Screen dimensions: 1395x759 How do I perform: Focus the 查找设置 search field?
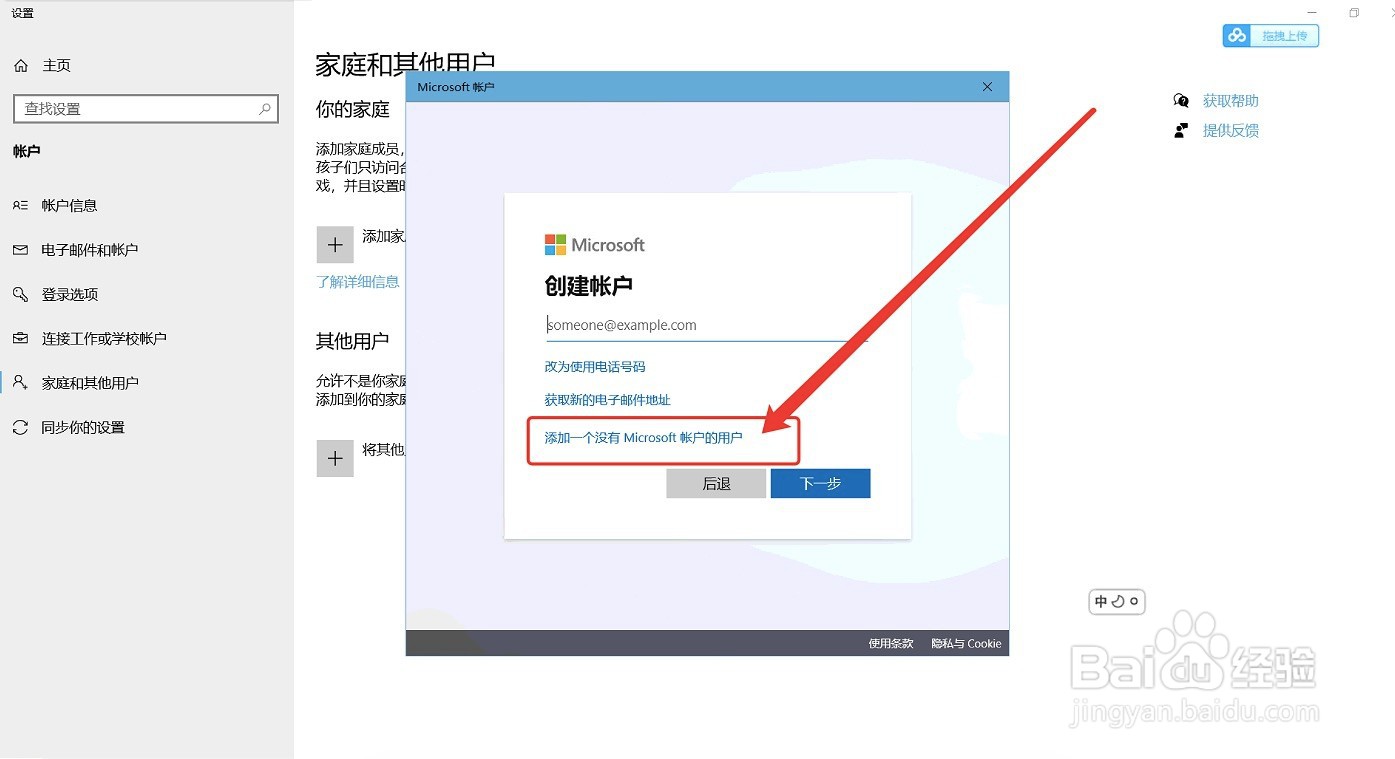(146, 109)
